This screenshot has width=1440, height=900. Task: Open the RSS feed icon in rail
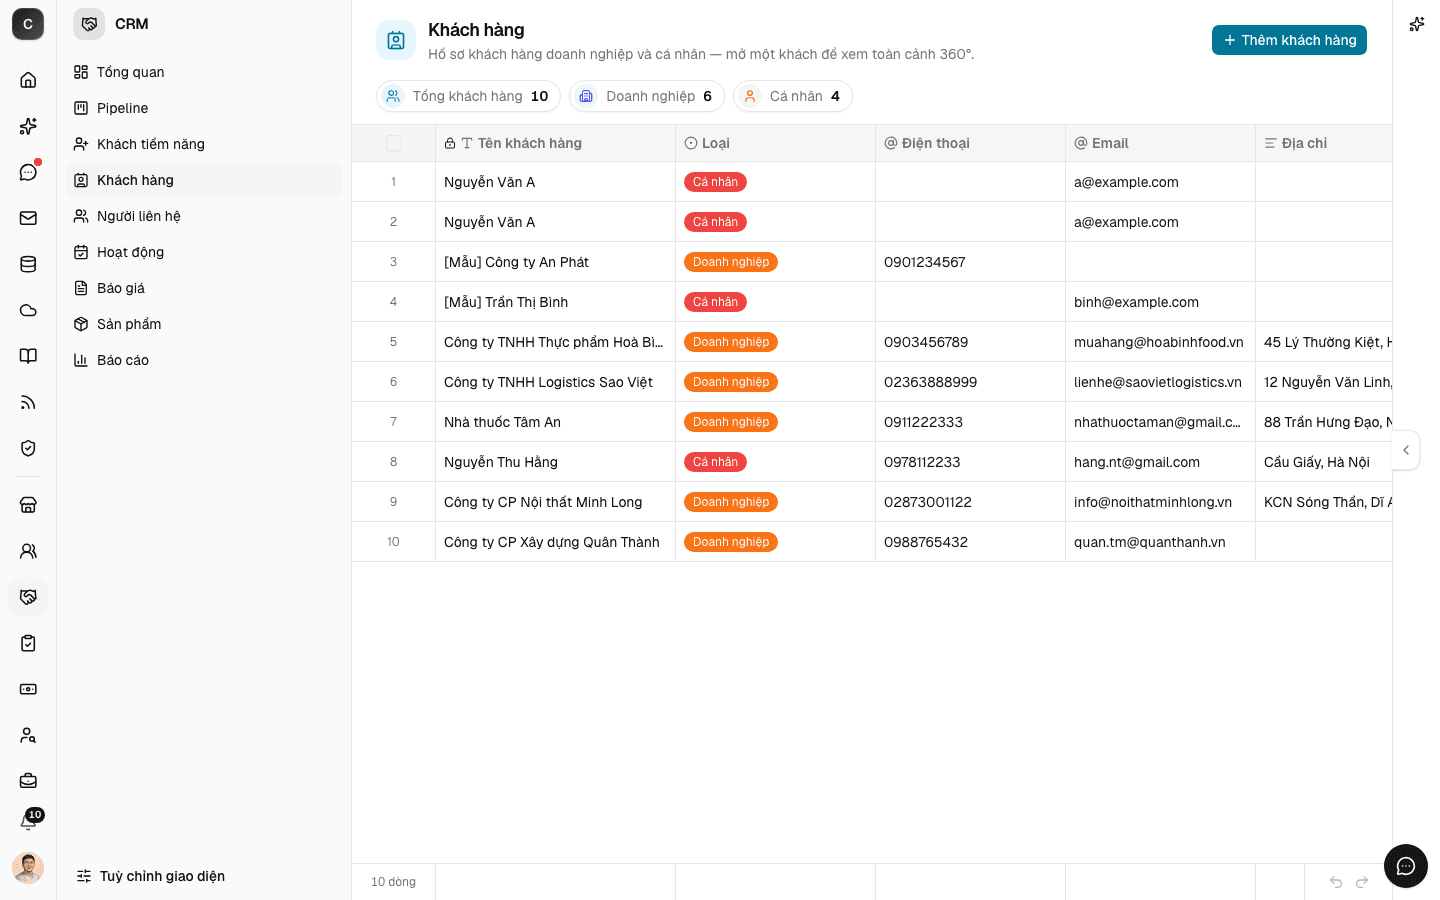pyautogui.click(x=28, y=402)
